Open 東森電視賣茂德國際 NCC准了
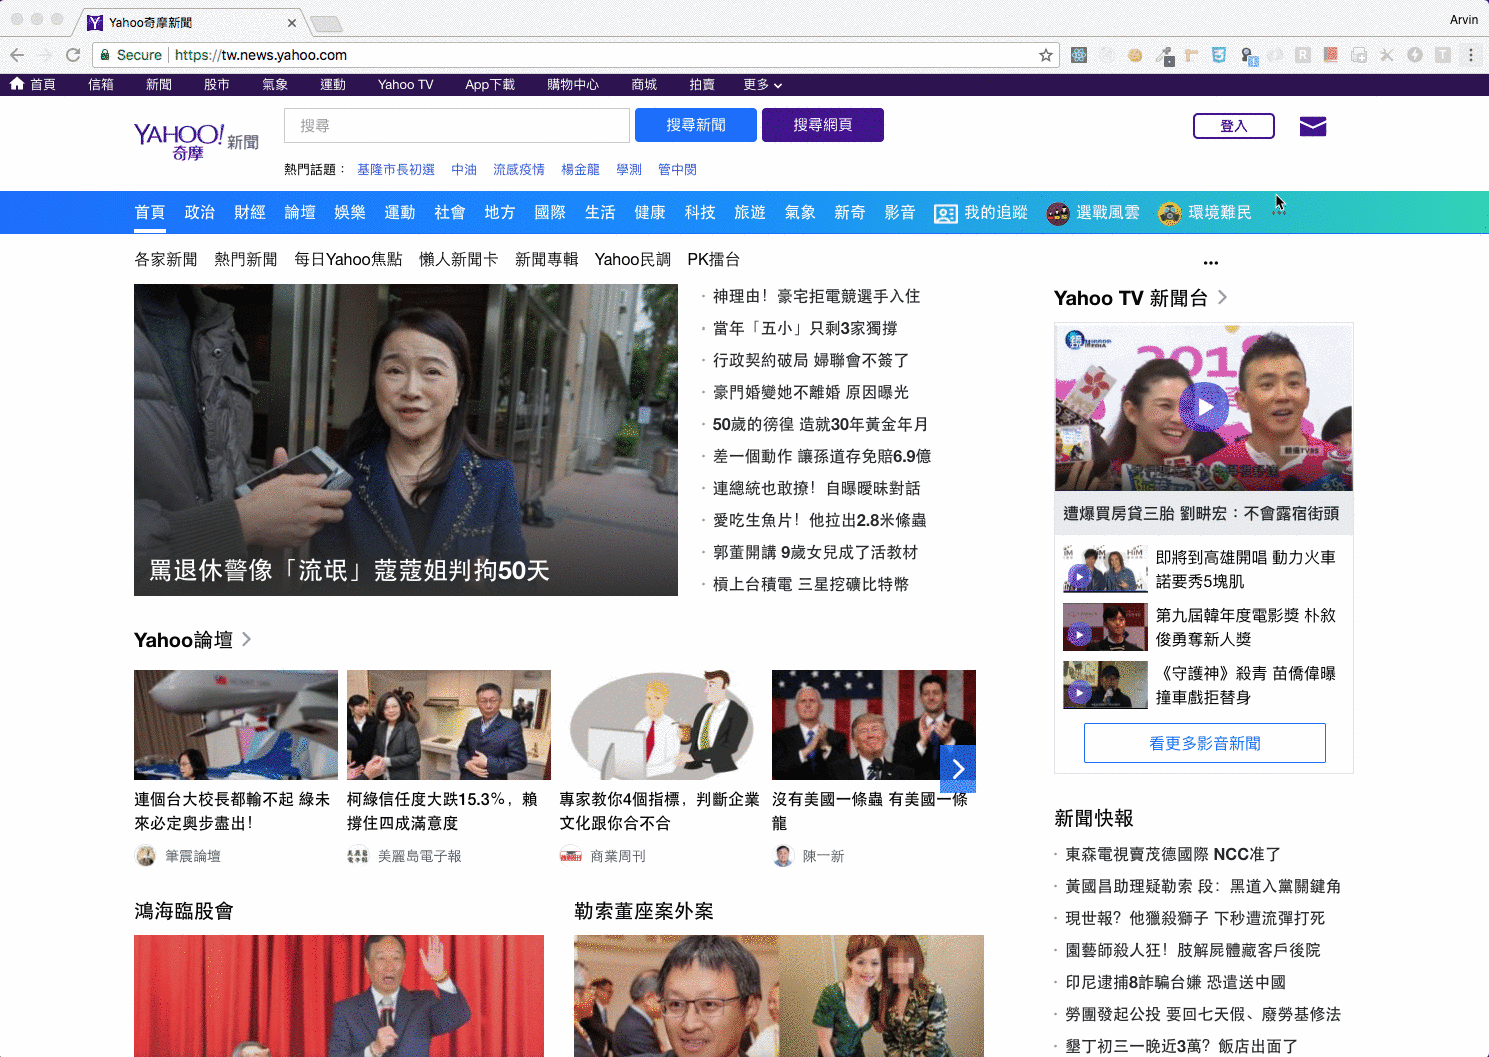The width and height of the screenshot is (1489, 1057). (x=1173, y=854)
